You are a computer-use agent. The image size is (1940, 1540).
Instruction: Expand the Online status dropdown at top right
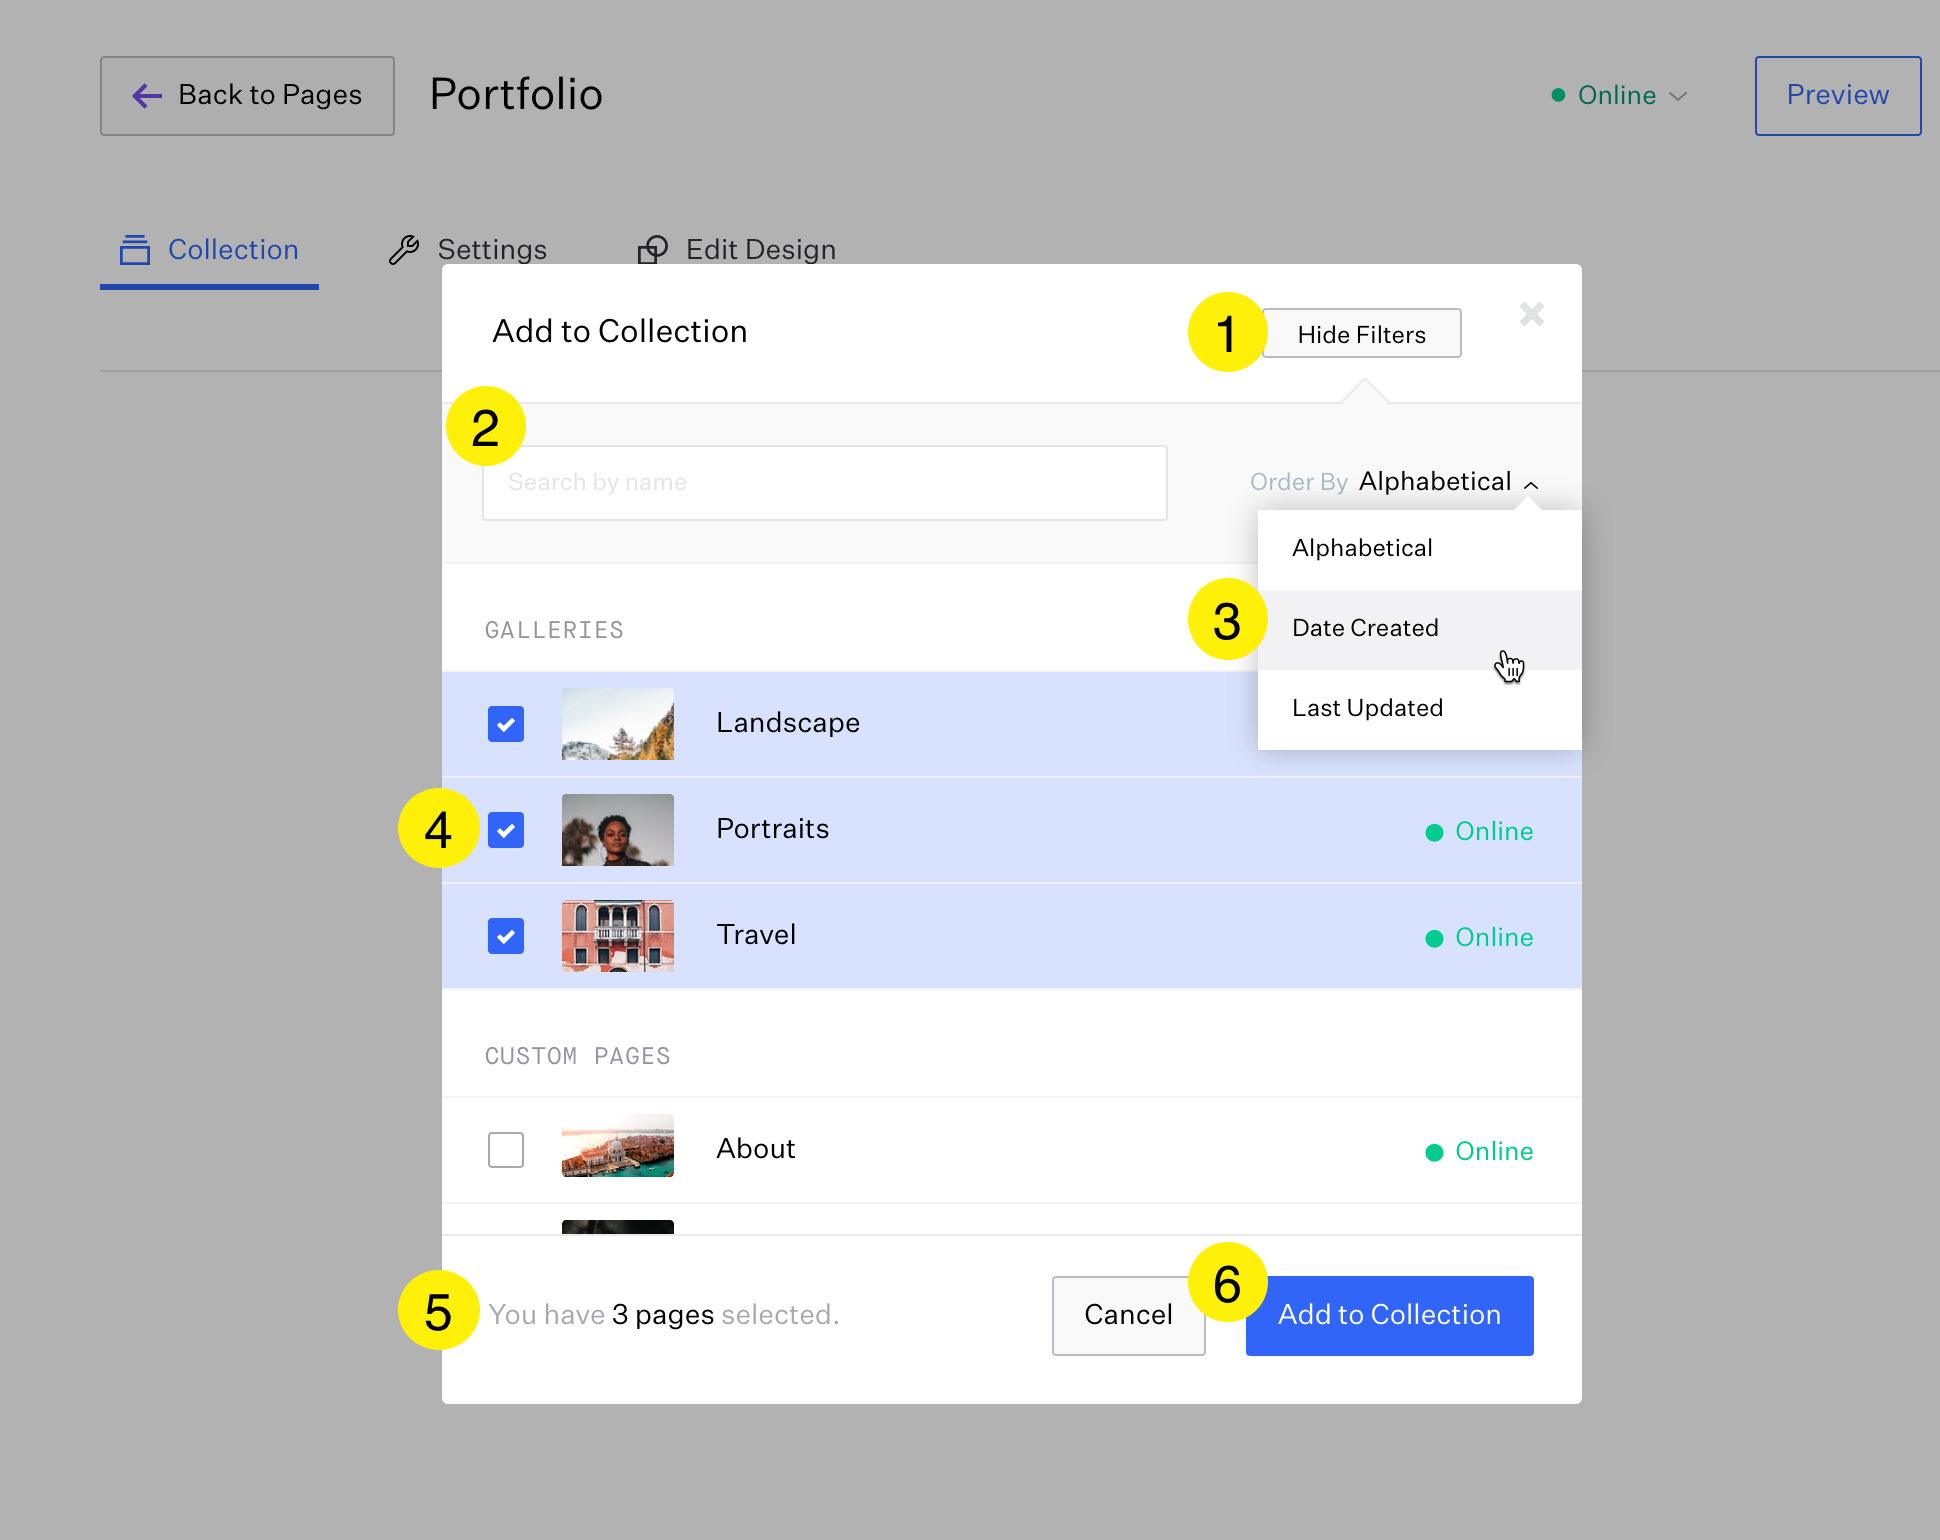(1676, 96)
